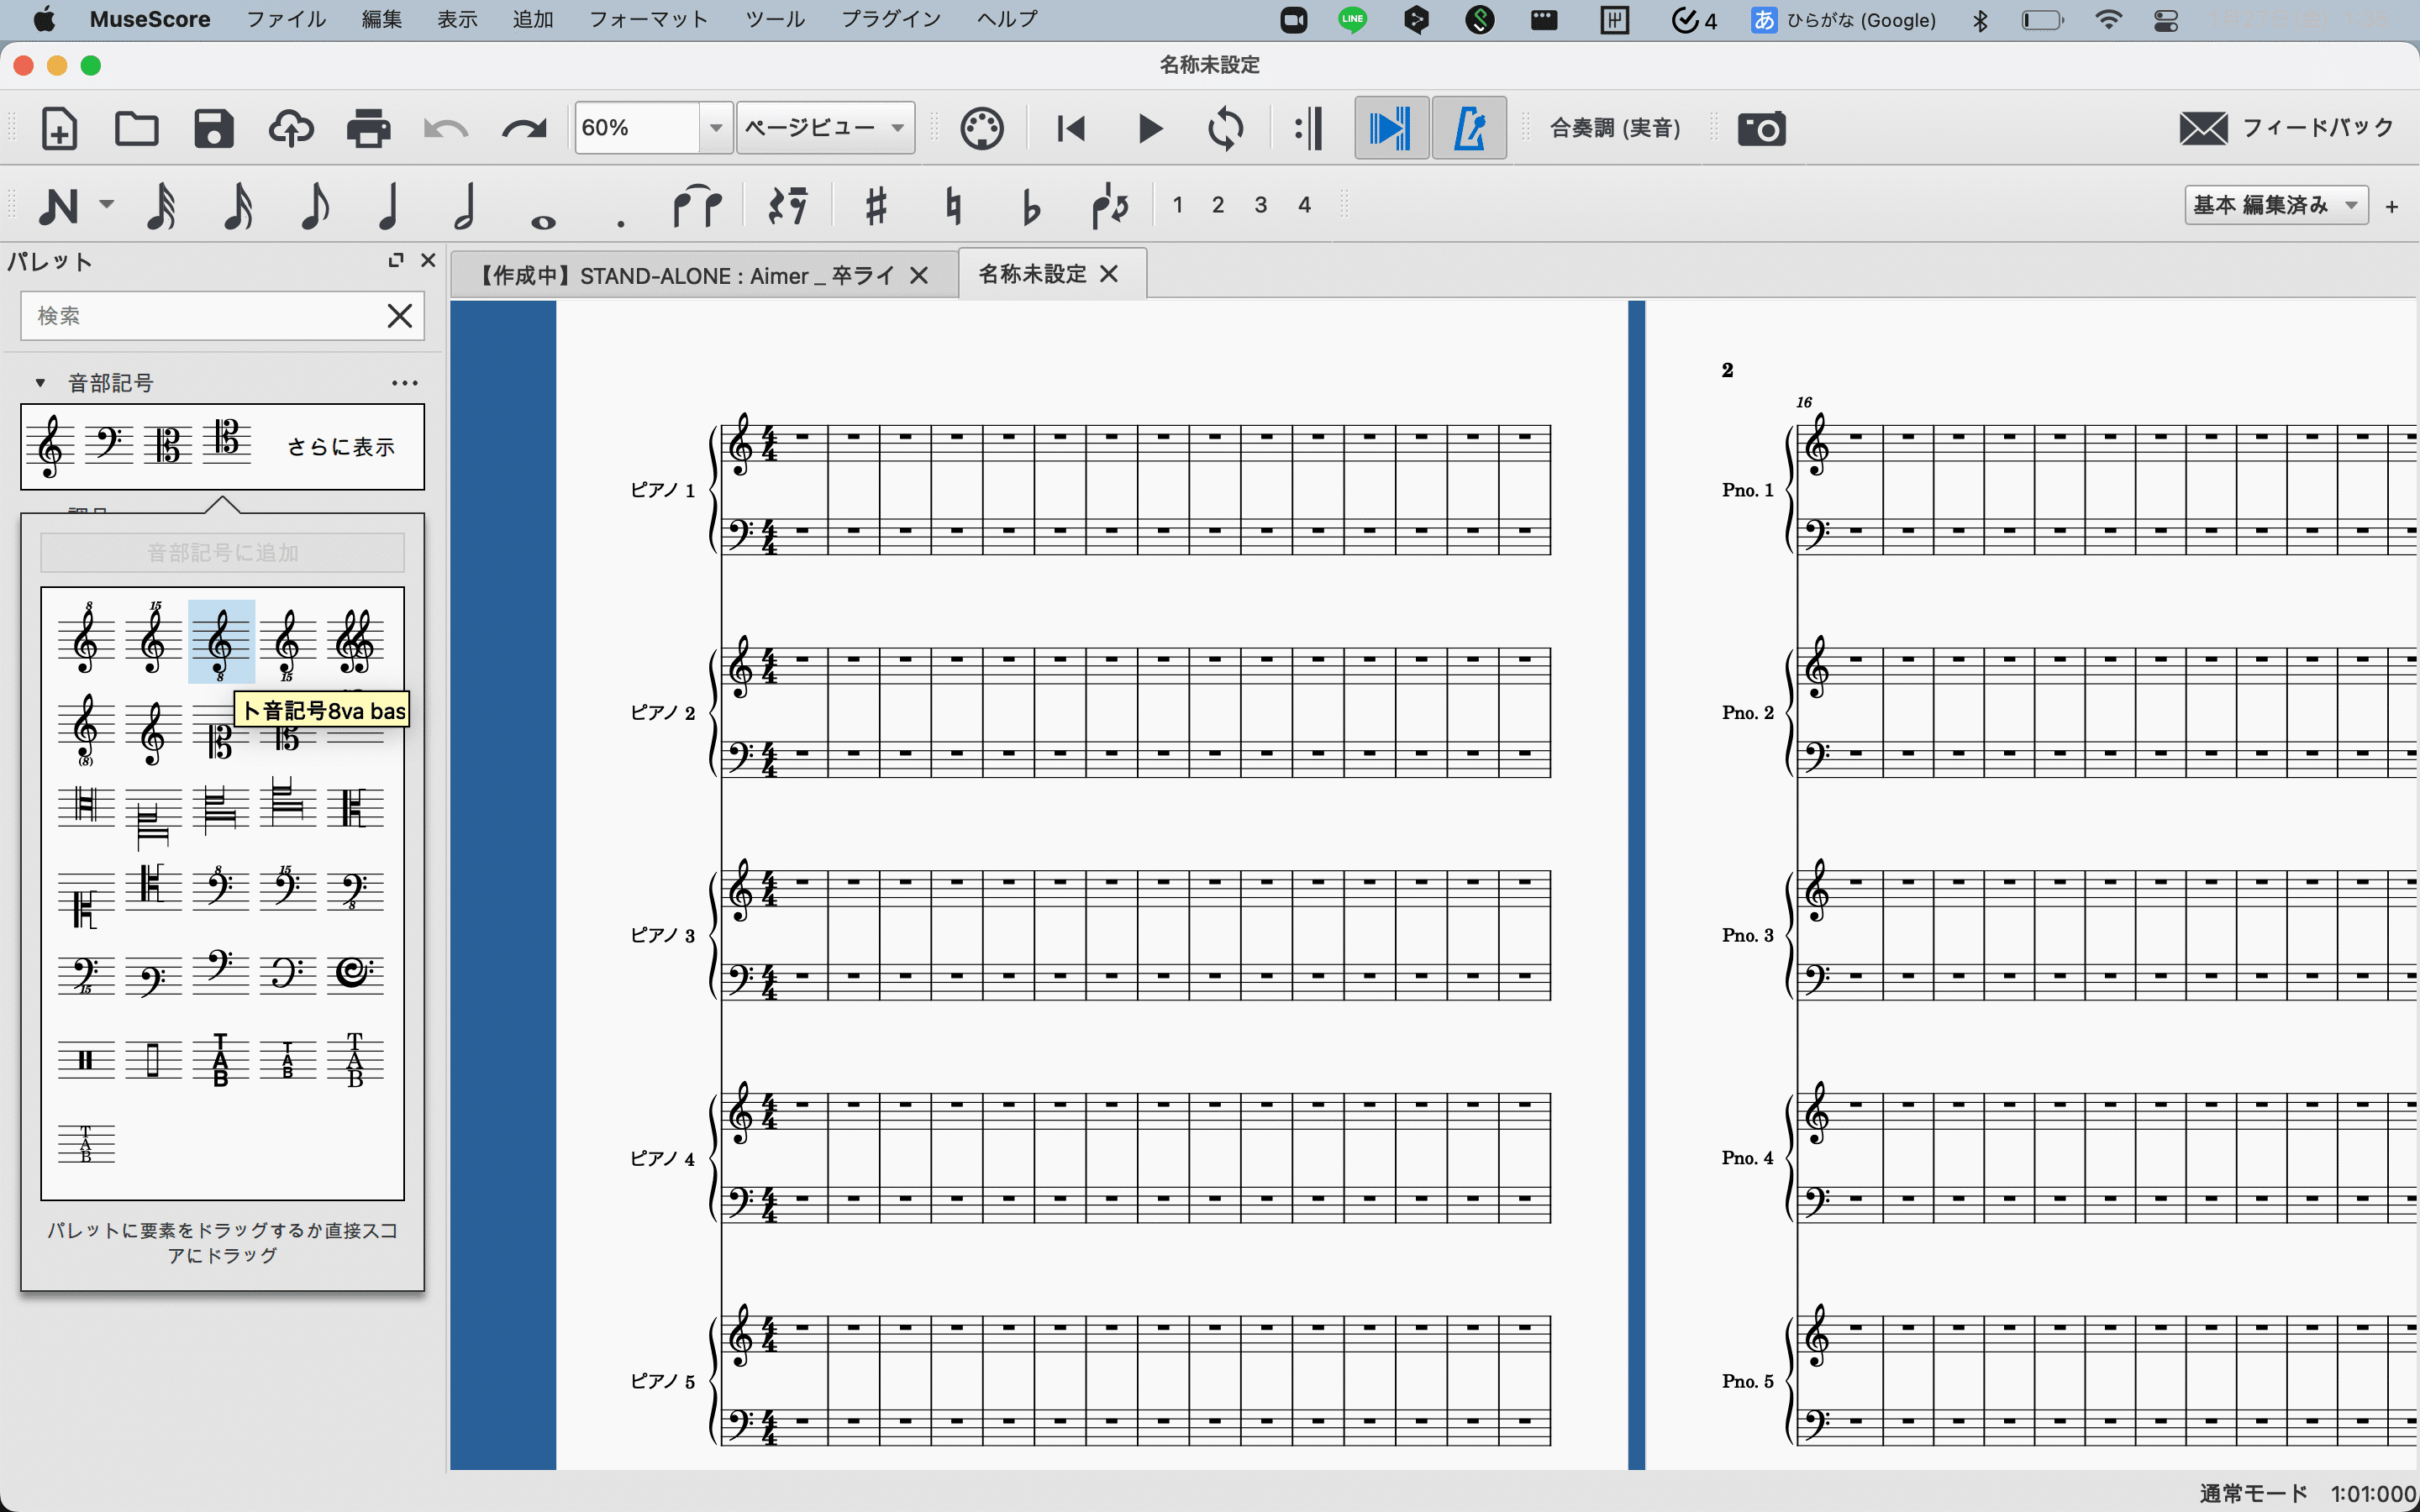Toggle the augmentation dot

[x=621, y=222]
